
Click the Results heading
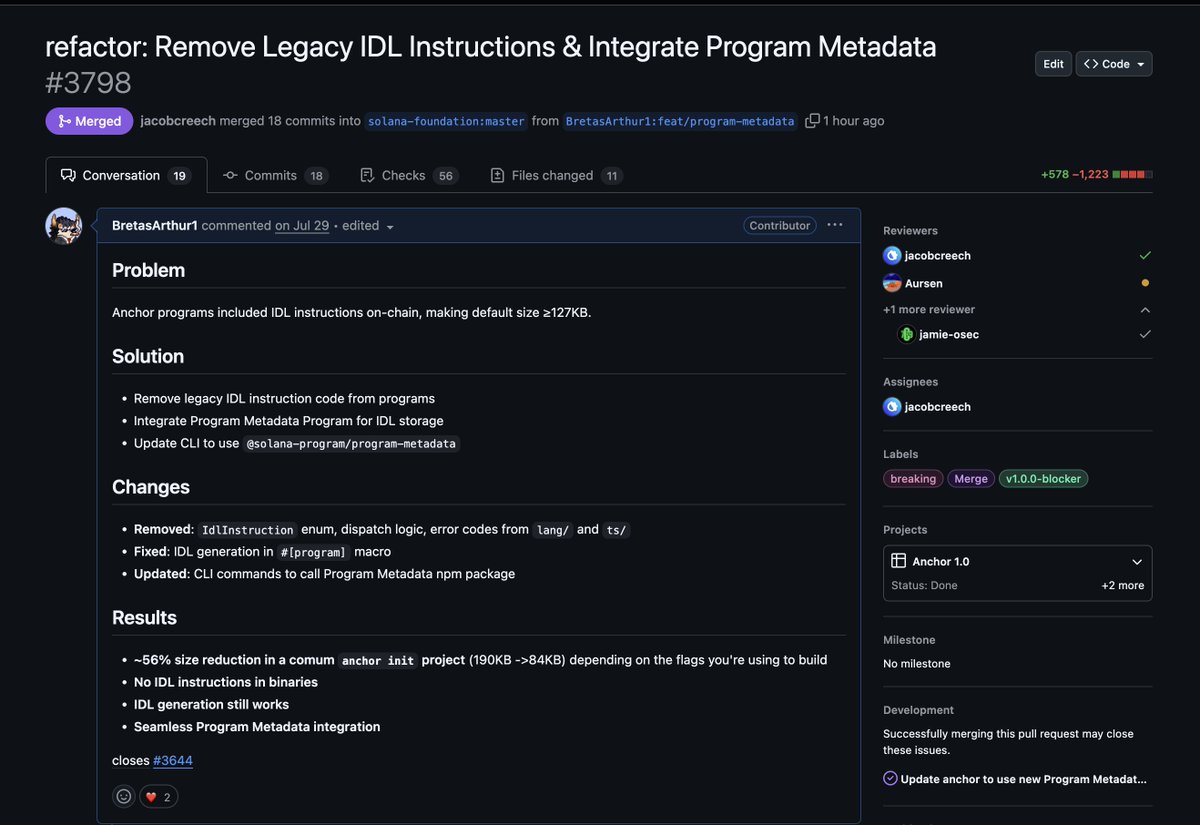coord(144,618)
